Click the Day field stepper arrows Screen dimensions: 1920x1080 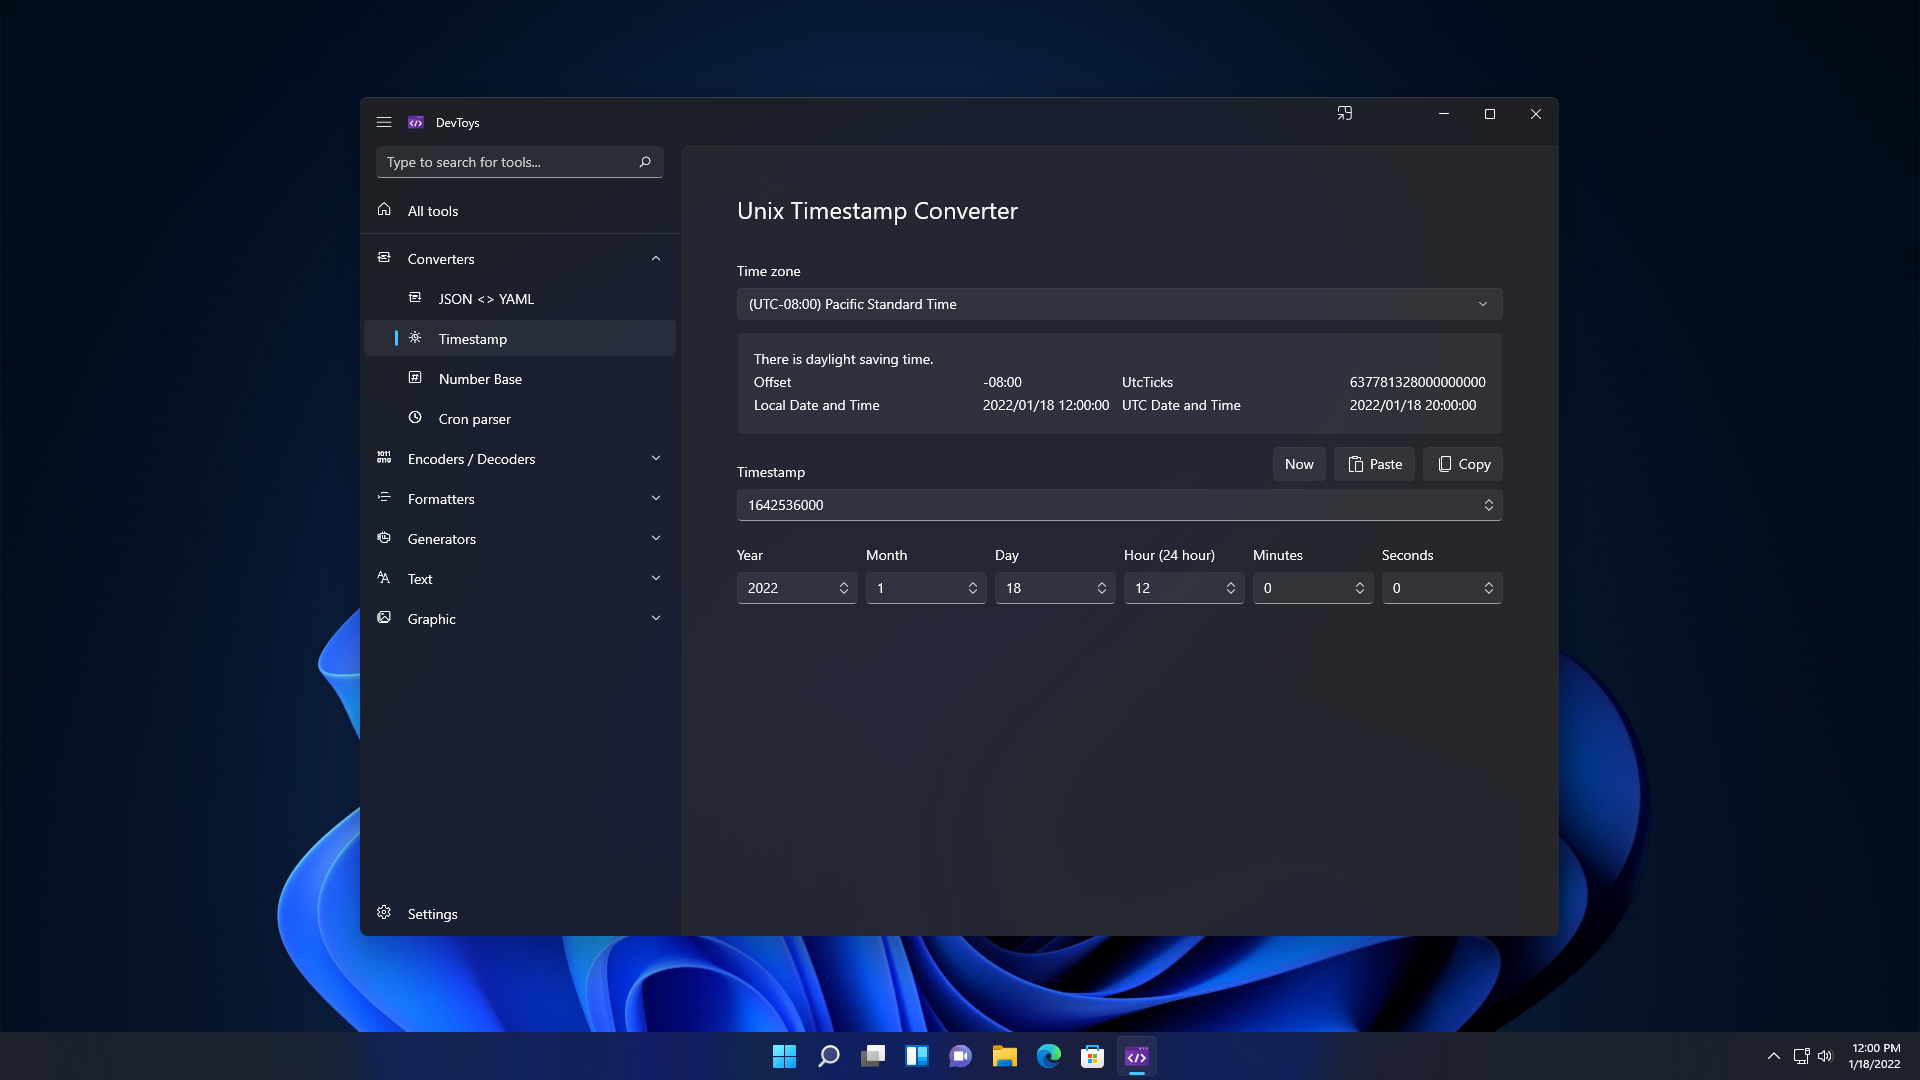click(x=1102, y=588)
